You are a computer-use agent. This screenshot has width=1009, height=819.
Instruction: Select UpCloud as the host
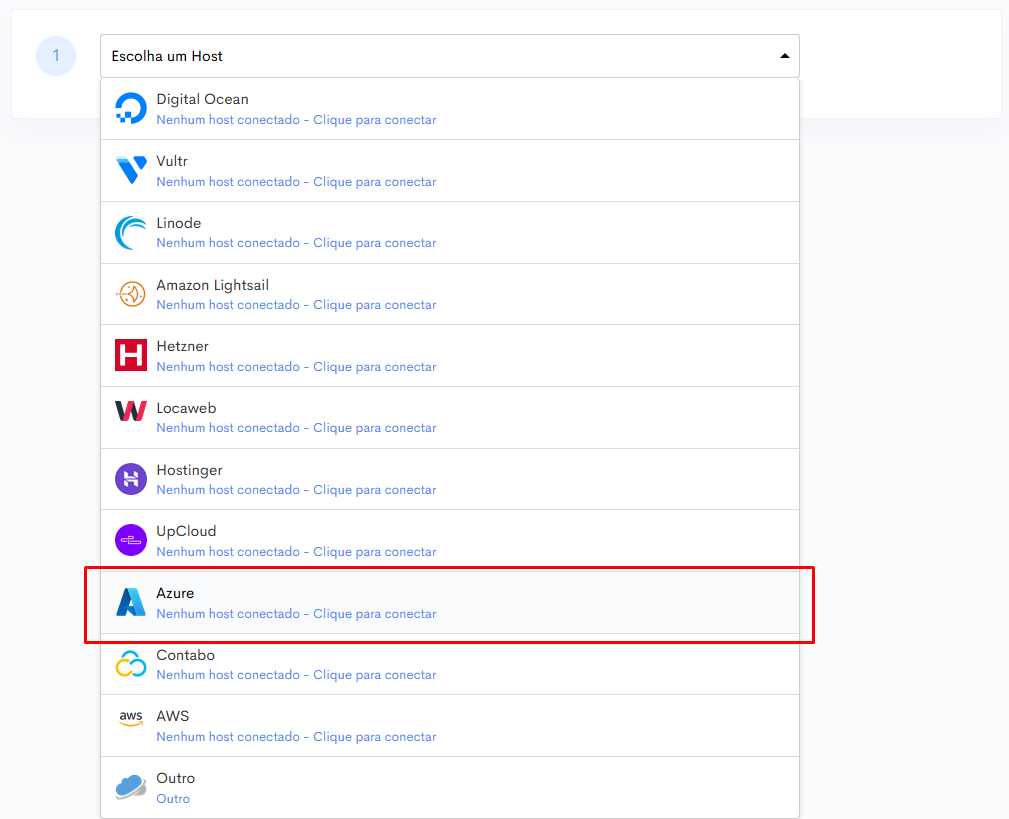point(450,540)
